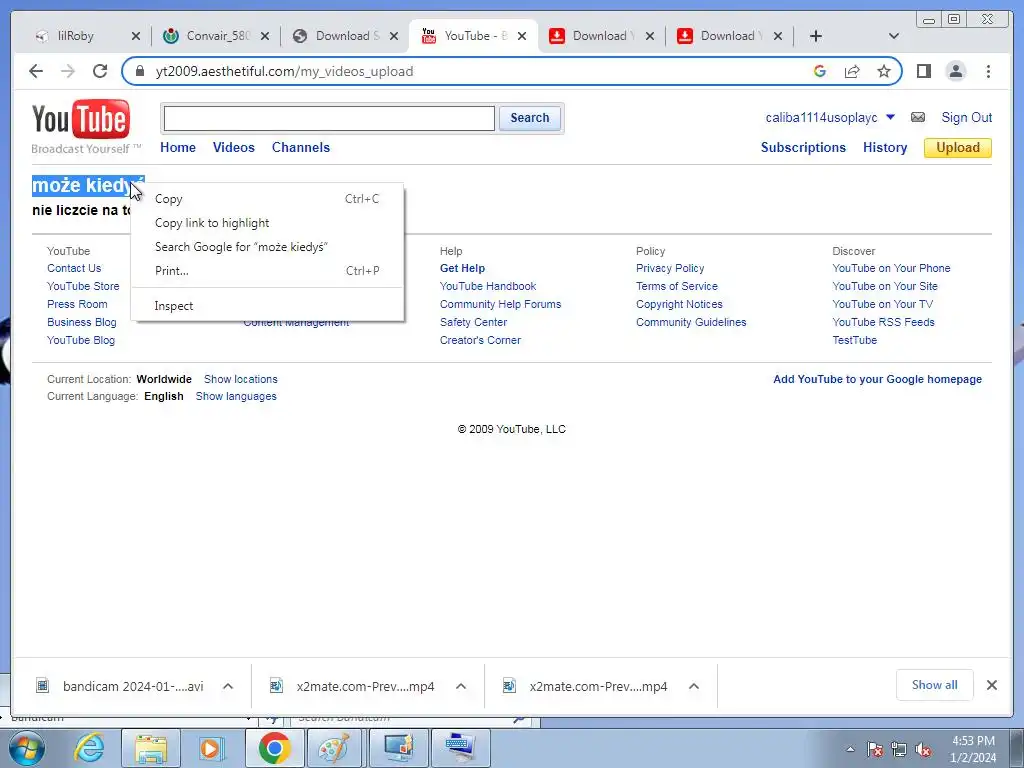Image resolution: width=1024 pixels, height=768 pixels.
Task: Close the active YouTube tab
Action: click(x=522, y=36)
